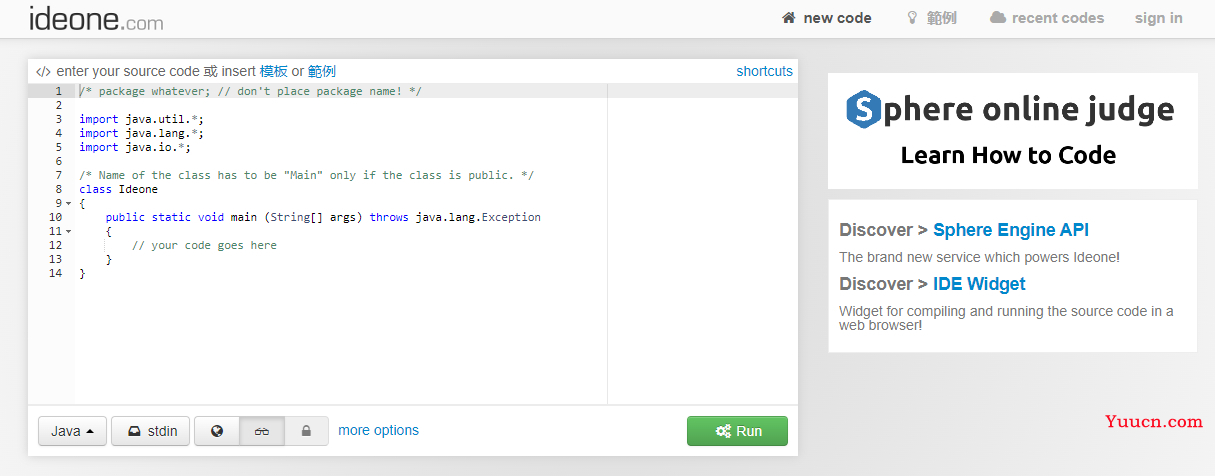Open the new code menu item
The image size is (1215, 476).
click(x=826, y=18)
